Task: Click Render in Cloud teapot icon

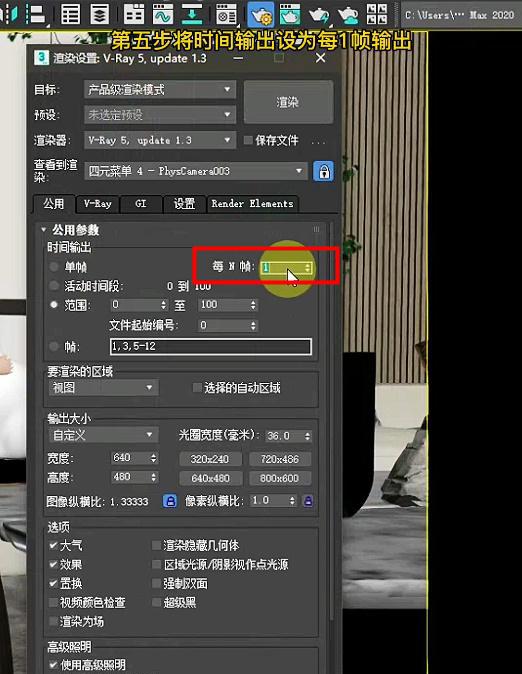Action: 348,14
